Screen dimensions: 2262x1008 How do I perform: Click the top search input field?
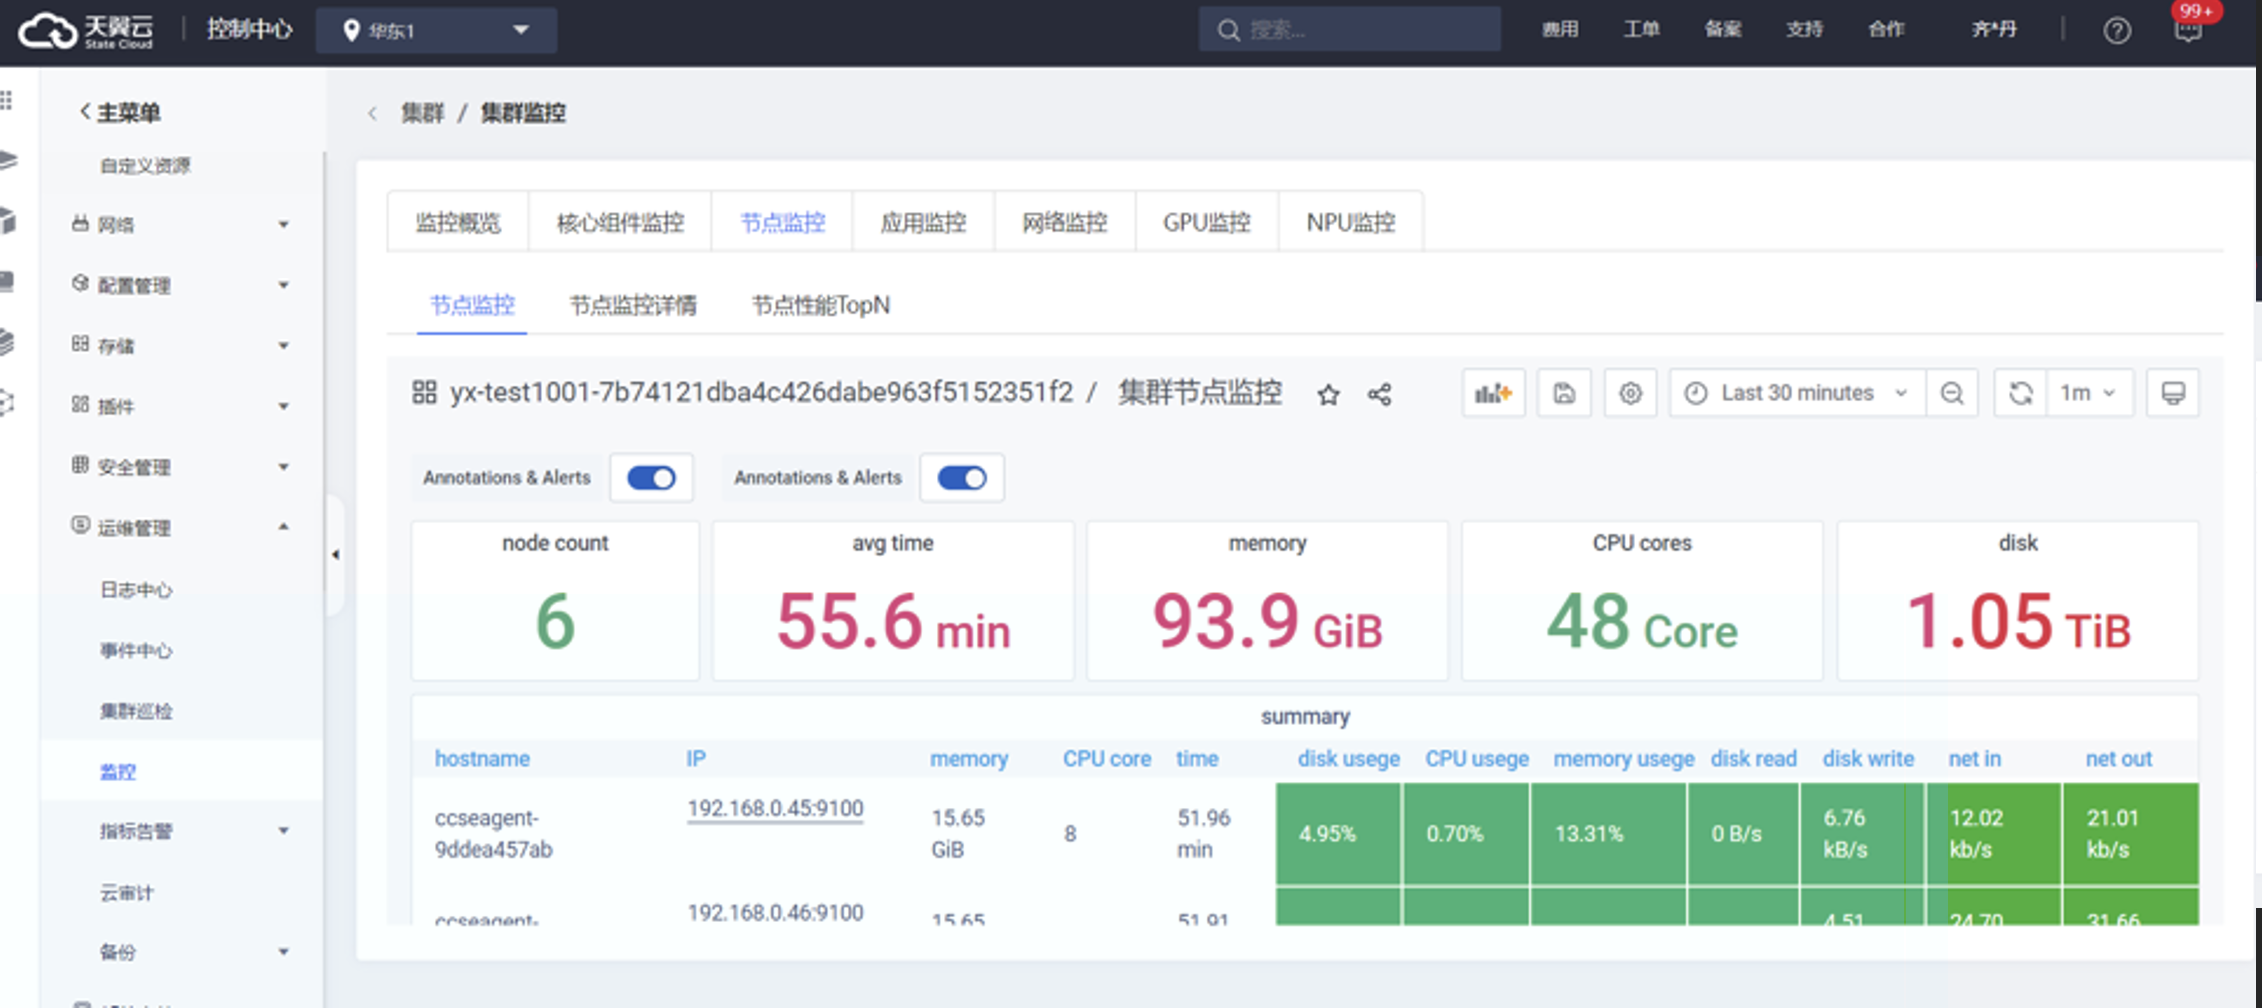1349,30
